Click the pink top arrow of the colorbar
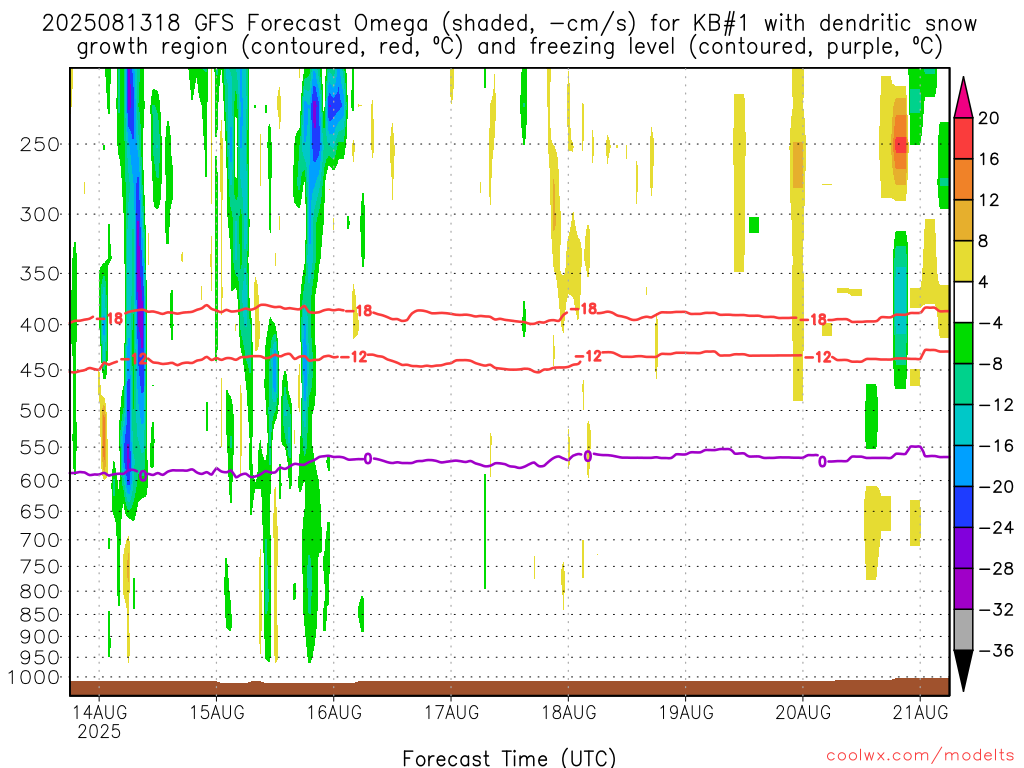This screenshot has height=768, width=1024. 963,98
